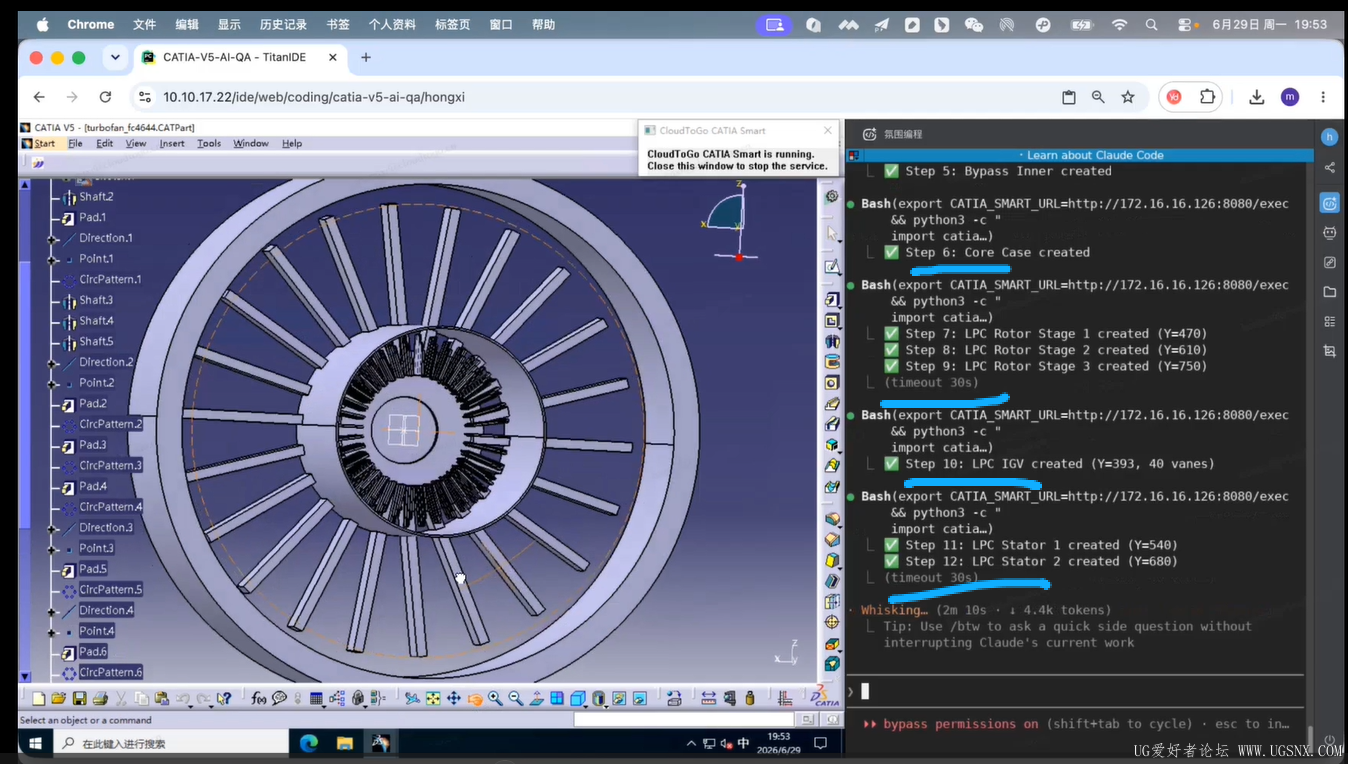The image size is (1348, 764).
Task: Click the Normal View icon
Action: (x=536, y=698)
